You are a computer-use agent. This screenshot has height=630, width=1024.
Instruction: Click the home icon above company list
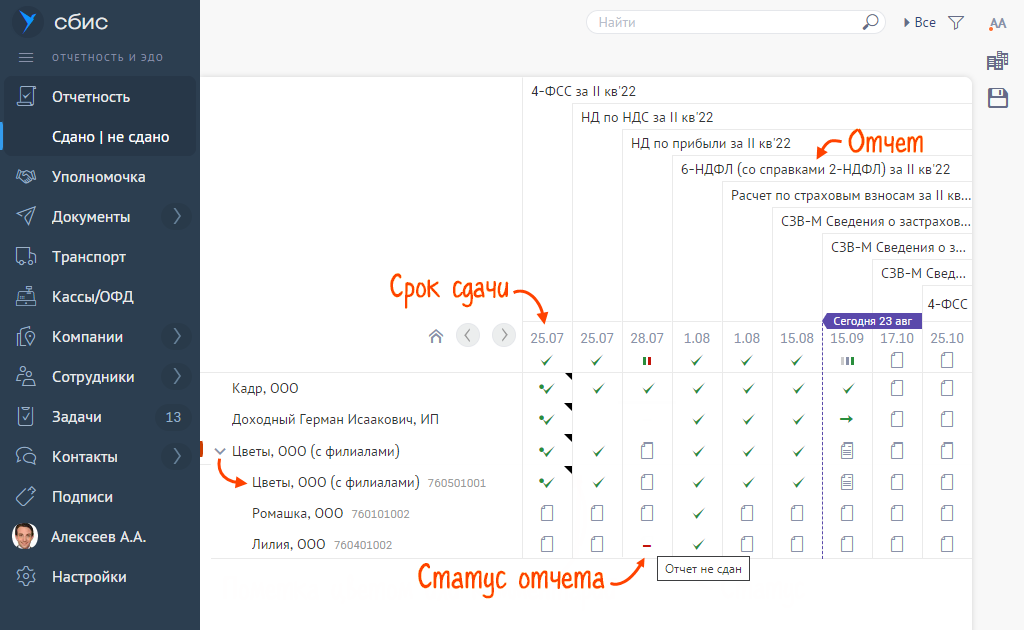click(x=435, y=336)
